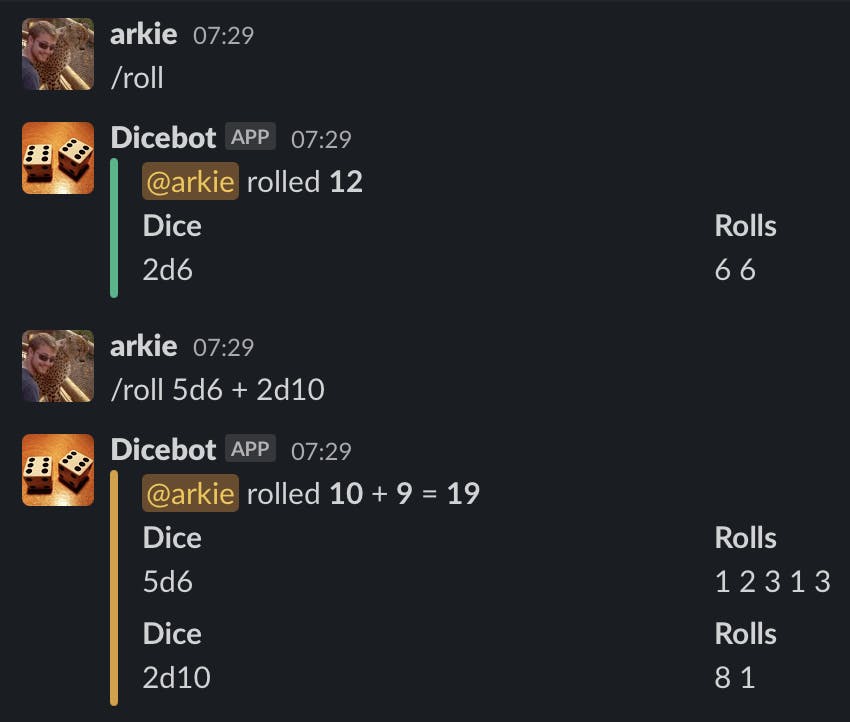This screenshot has width=850, height=722.
Task: Click the APP badge next to Dicebot
Action: 248,137
